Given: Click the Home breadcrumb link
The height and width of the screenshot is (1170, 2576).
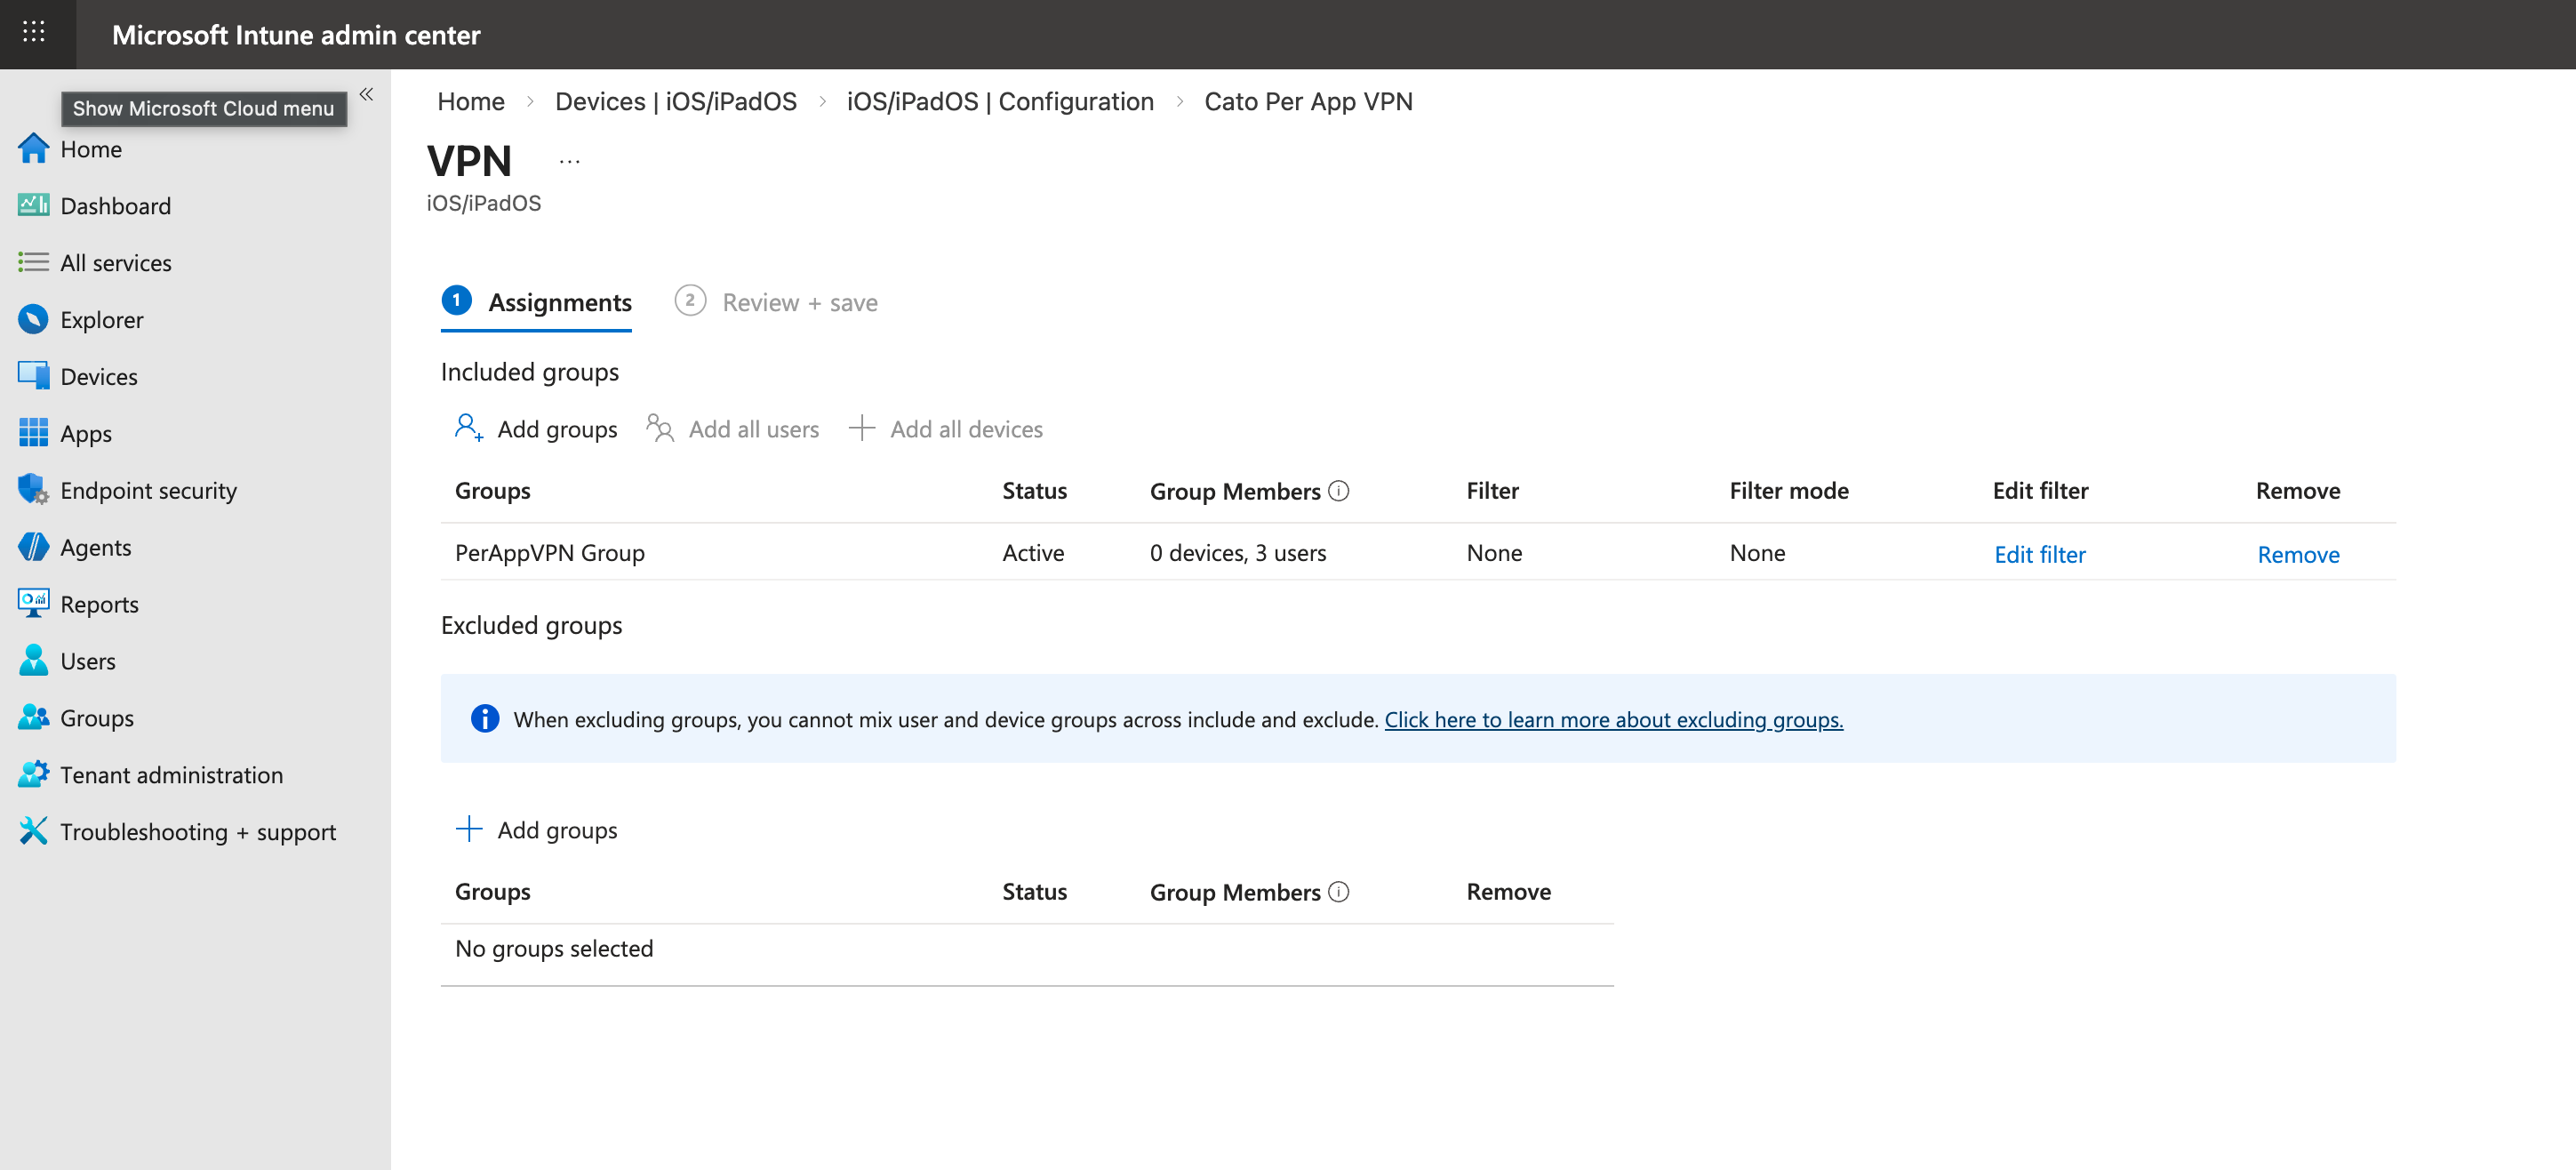Looking at the screenshot, I should (471, 101).
